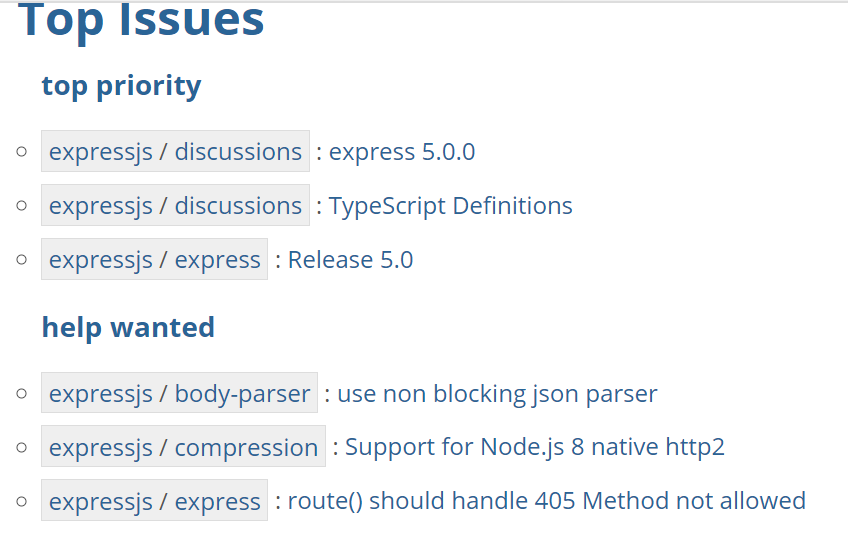Click the bullet marker beside 'Release 5.0'
Viewport: 848px width, 536px height.
pos(22,260)
